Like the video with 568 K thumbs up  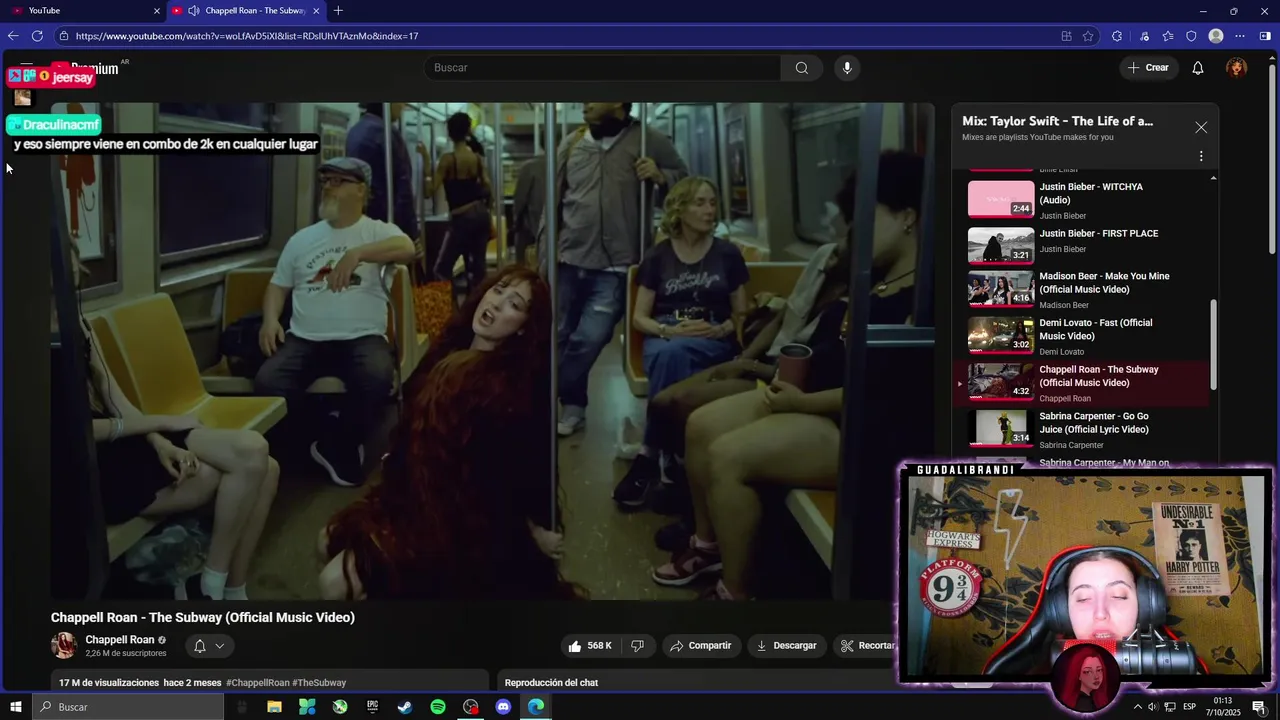coord(590,646)
